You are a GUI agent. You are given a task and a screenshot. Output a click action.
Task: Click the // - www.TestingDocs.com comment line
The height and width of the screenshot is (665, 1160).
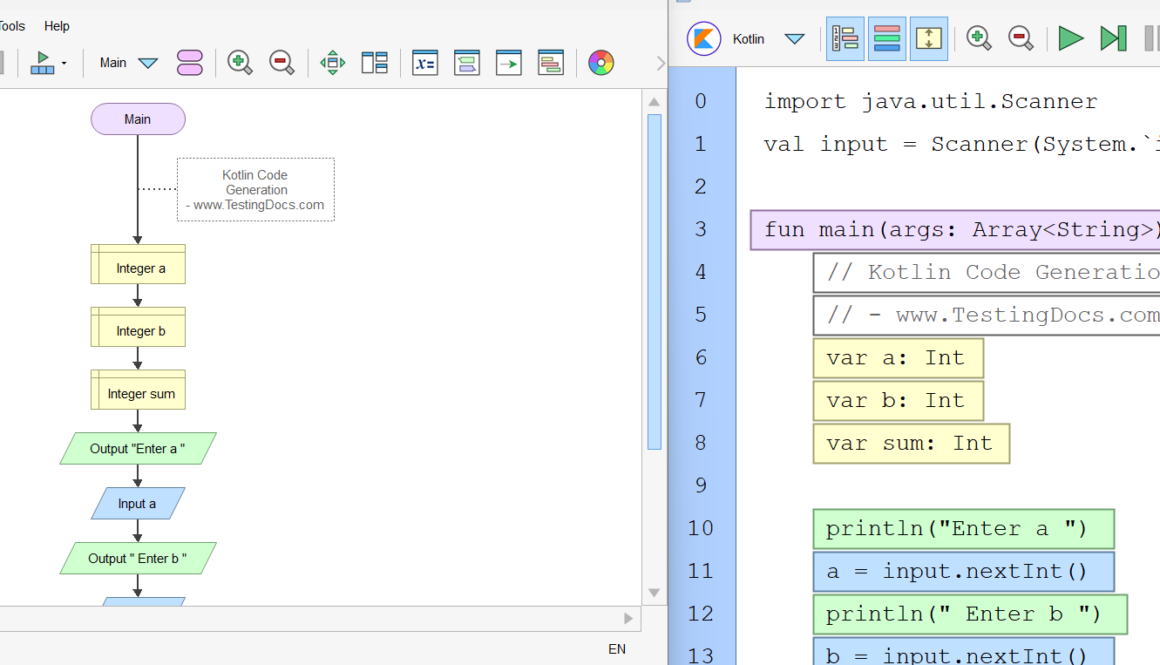click(986, 315)
